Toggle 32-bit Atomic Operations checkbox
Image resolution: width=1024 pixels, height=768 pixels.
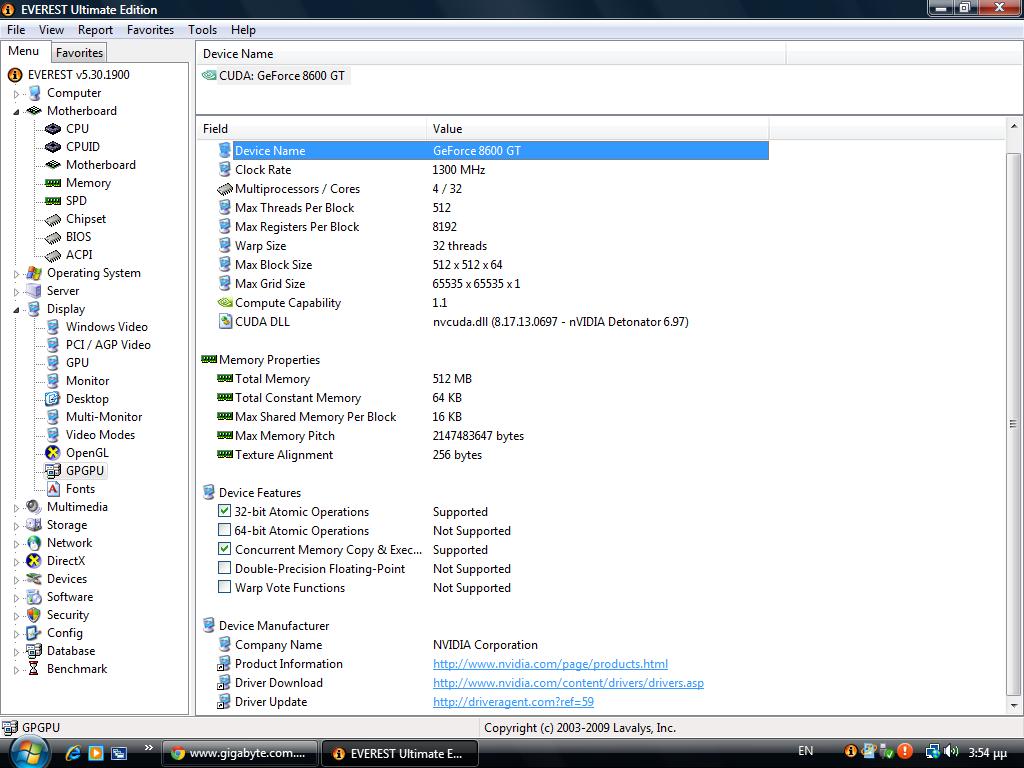[224, 511]
